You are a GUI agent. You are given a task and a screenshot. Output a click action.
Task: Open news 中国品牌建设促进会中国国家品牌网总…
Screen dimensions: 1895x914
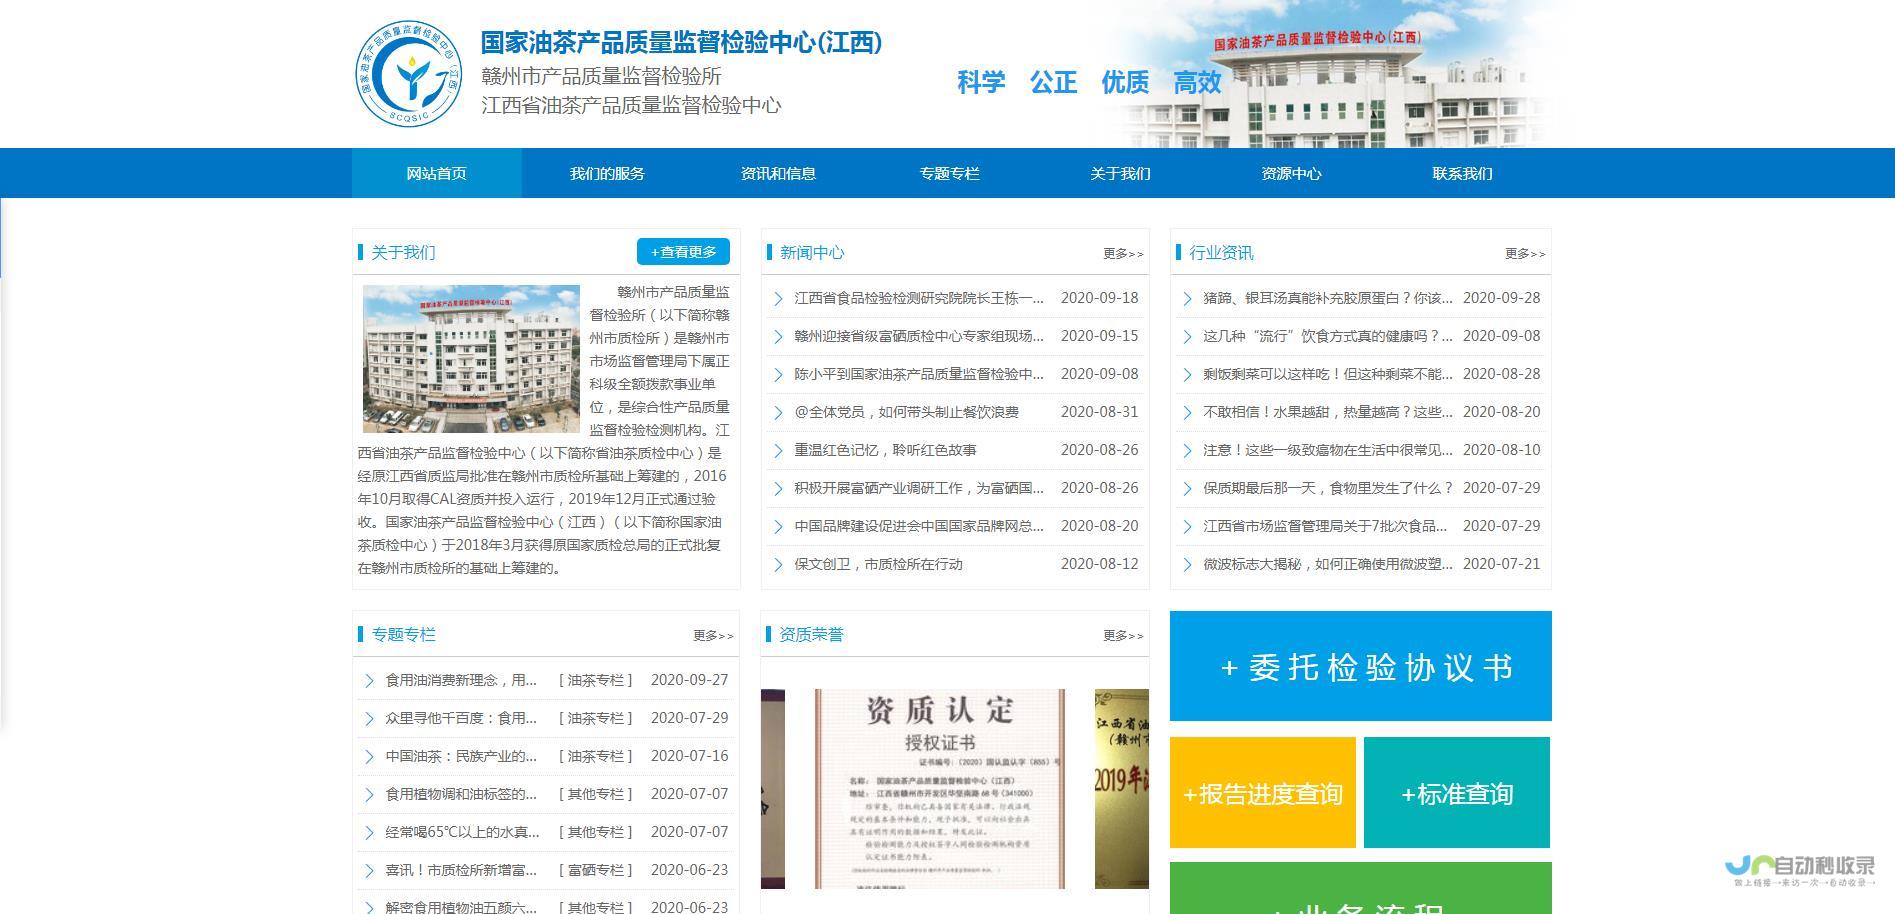(x=919, y=526)
